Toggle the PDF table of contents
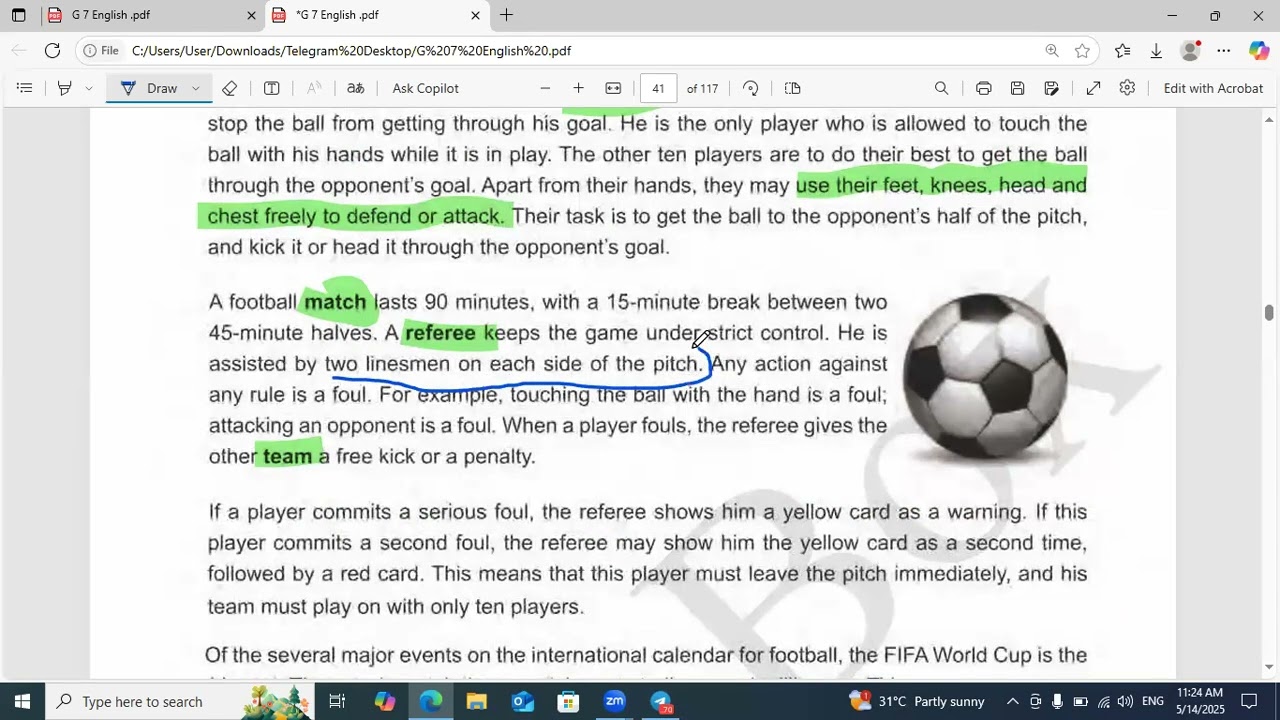 pos(25,88)
